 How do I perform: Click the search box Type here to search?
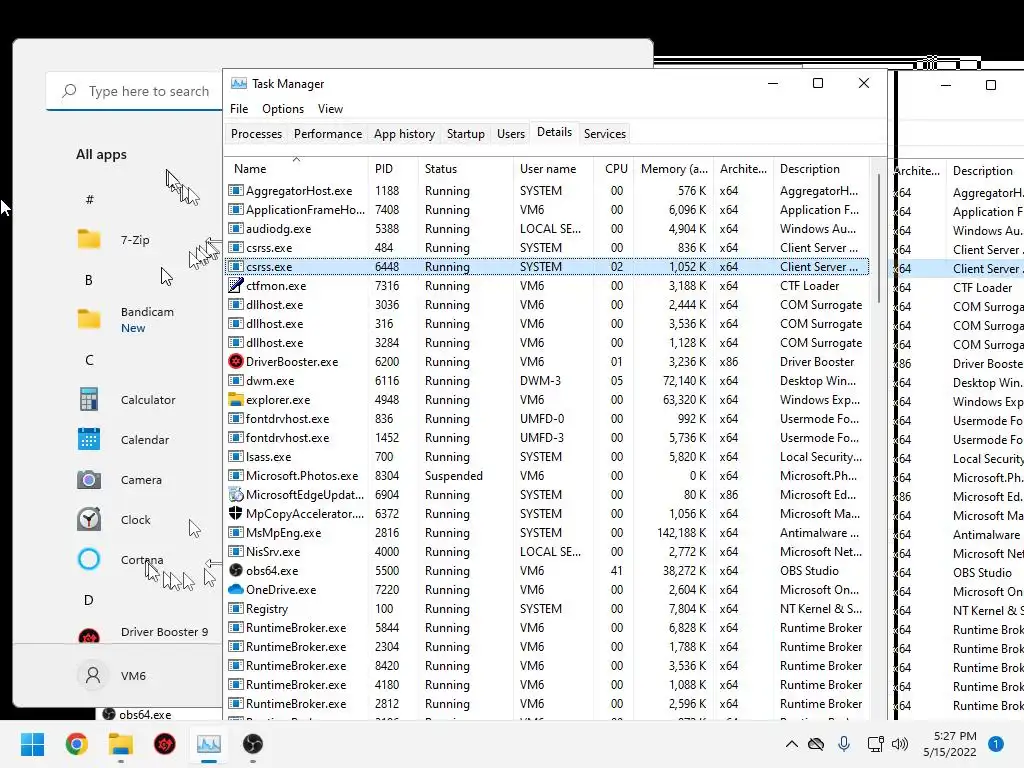point(135,91)
